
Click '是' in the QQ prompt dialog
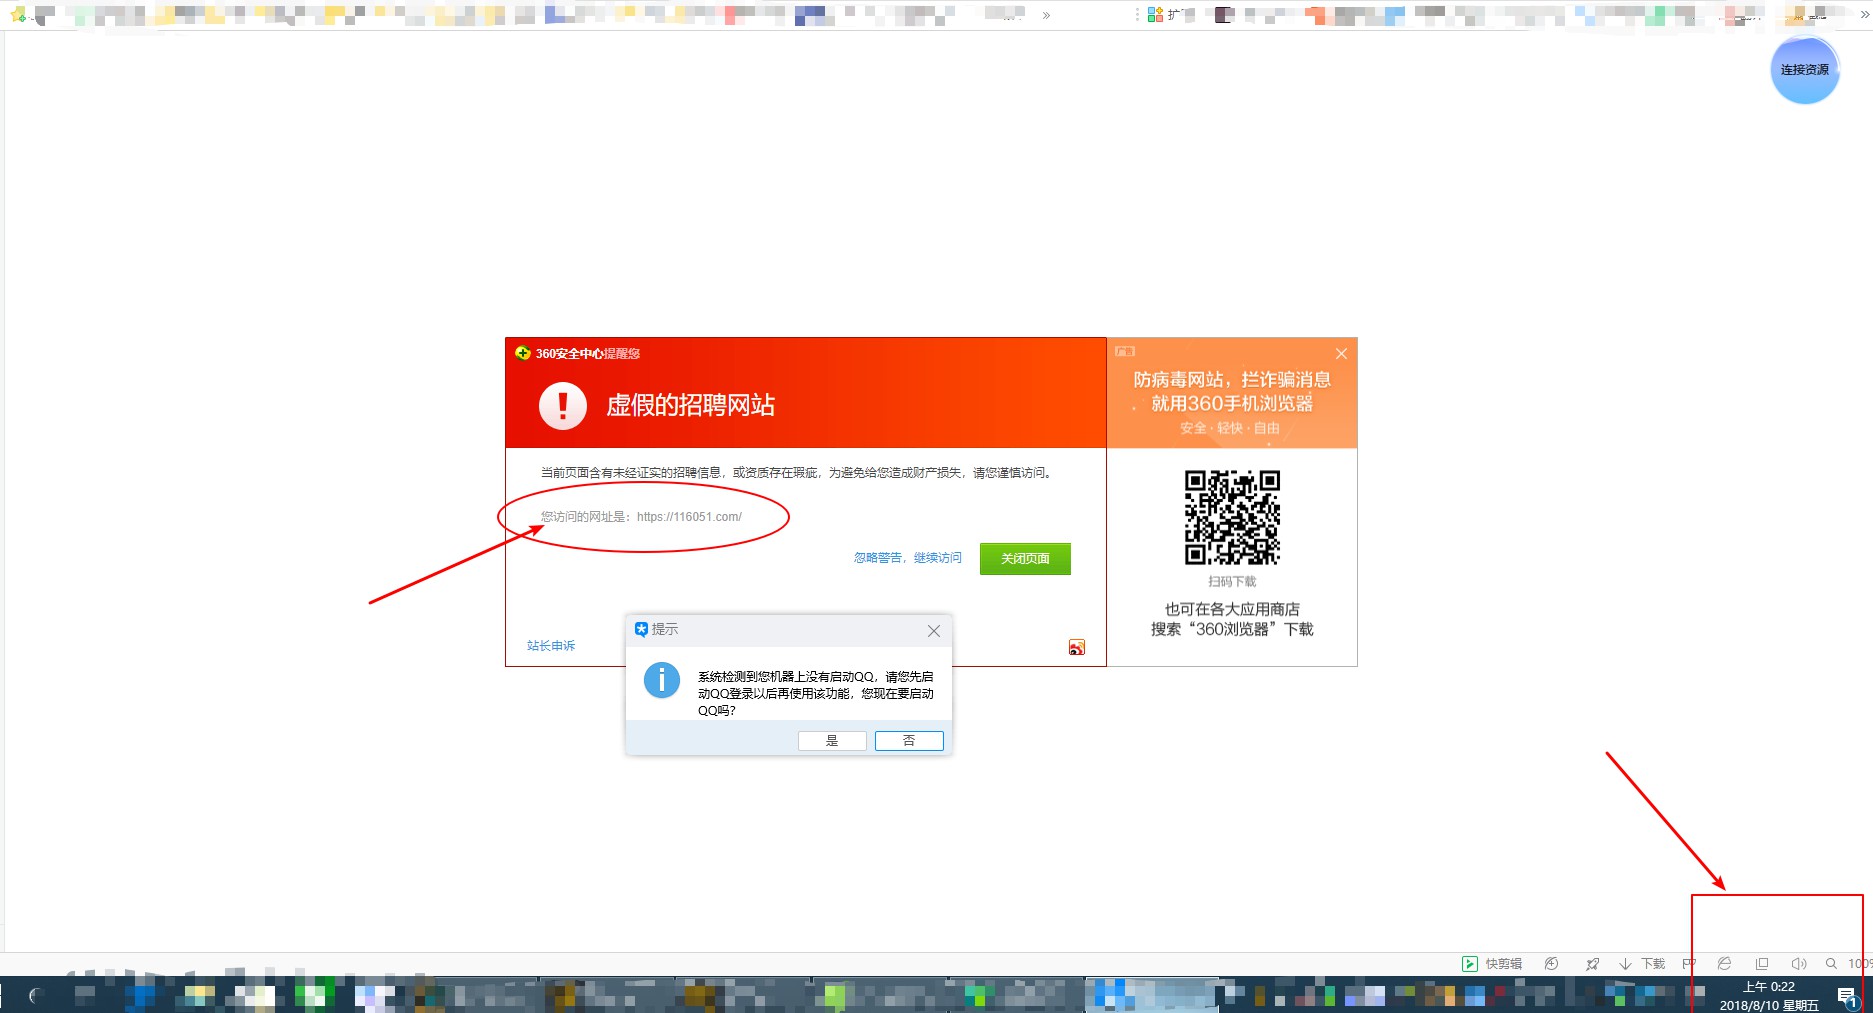[832, 741]
